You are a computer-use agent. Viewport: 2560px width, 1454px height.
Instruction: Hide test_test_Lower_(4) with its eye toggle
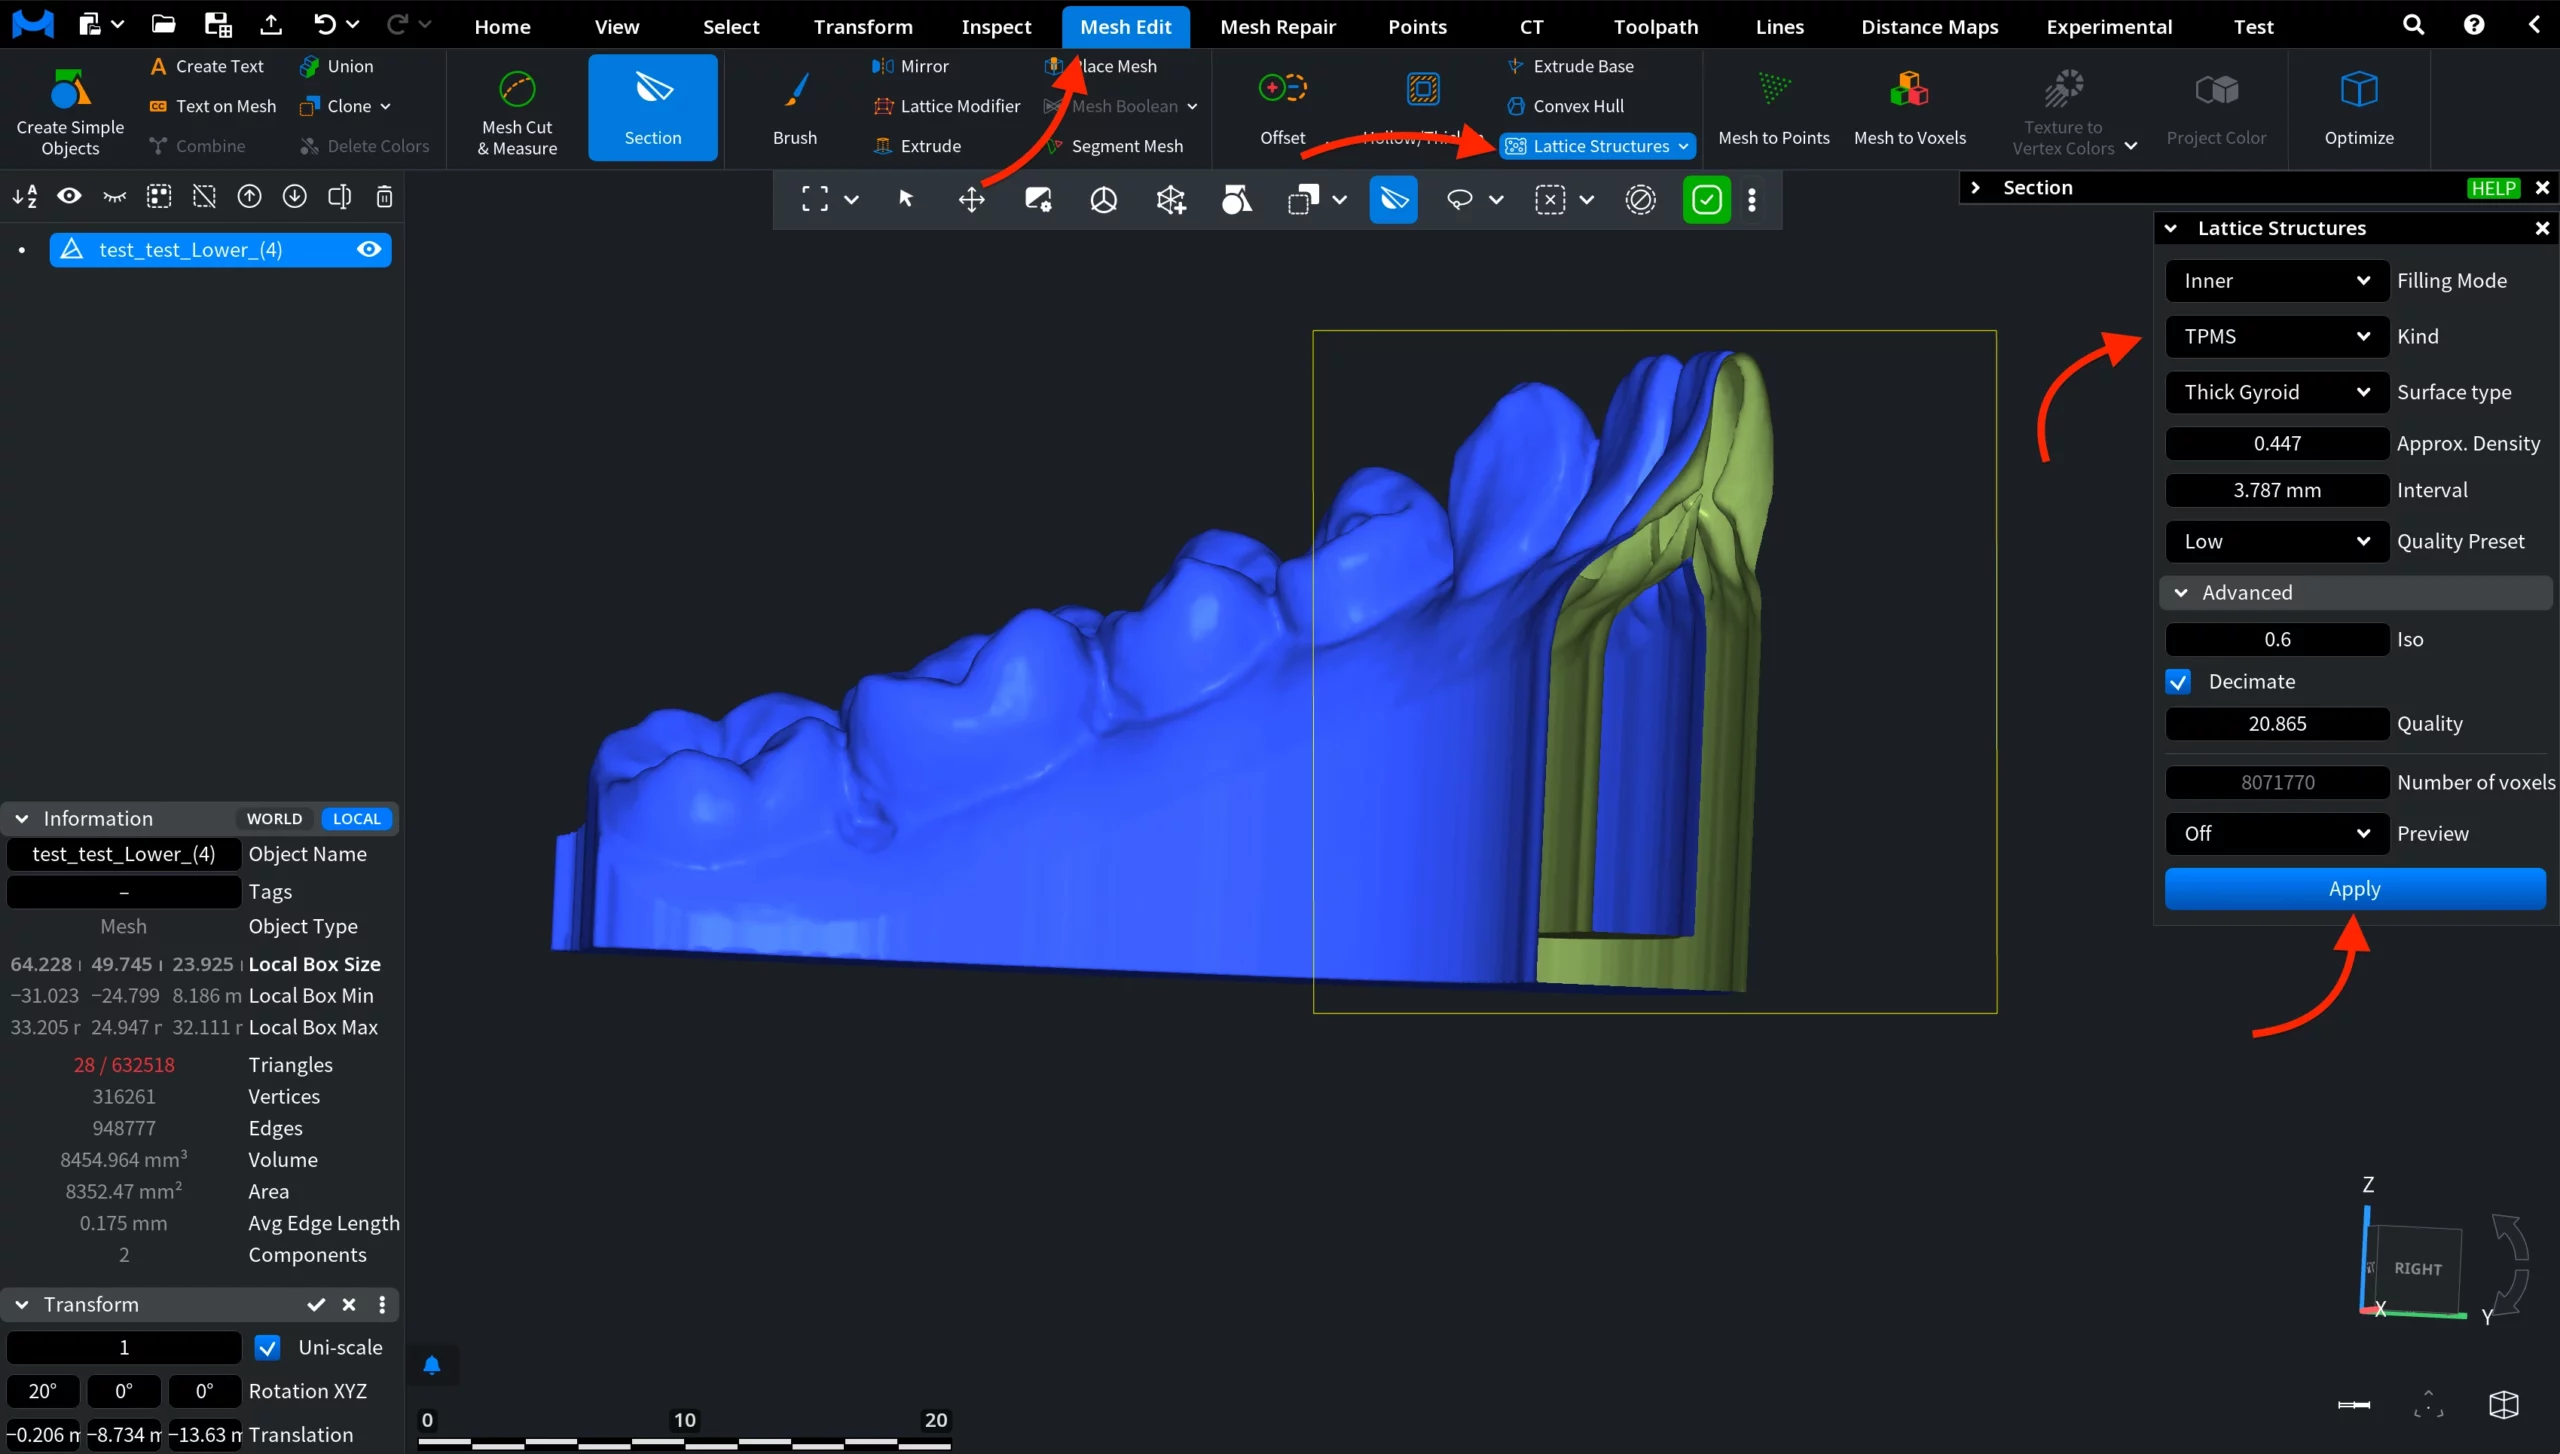[x=369, y=249]
